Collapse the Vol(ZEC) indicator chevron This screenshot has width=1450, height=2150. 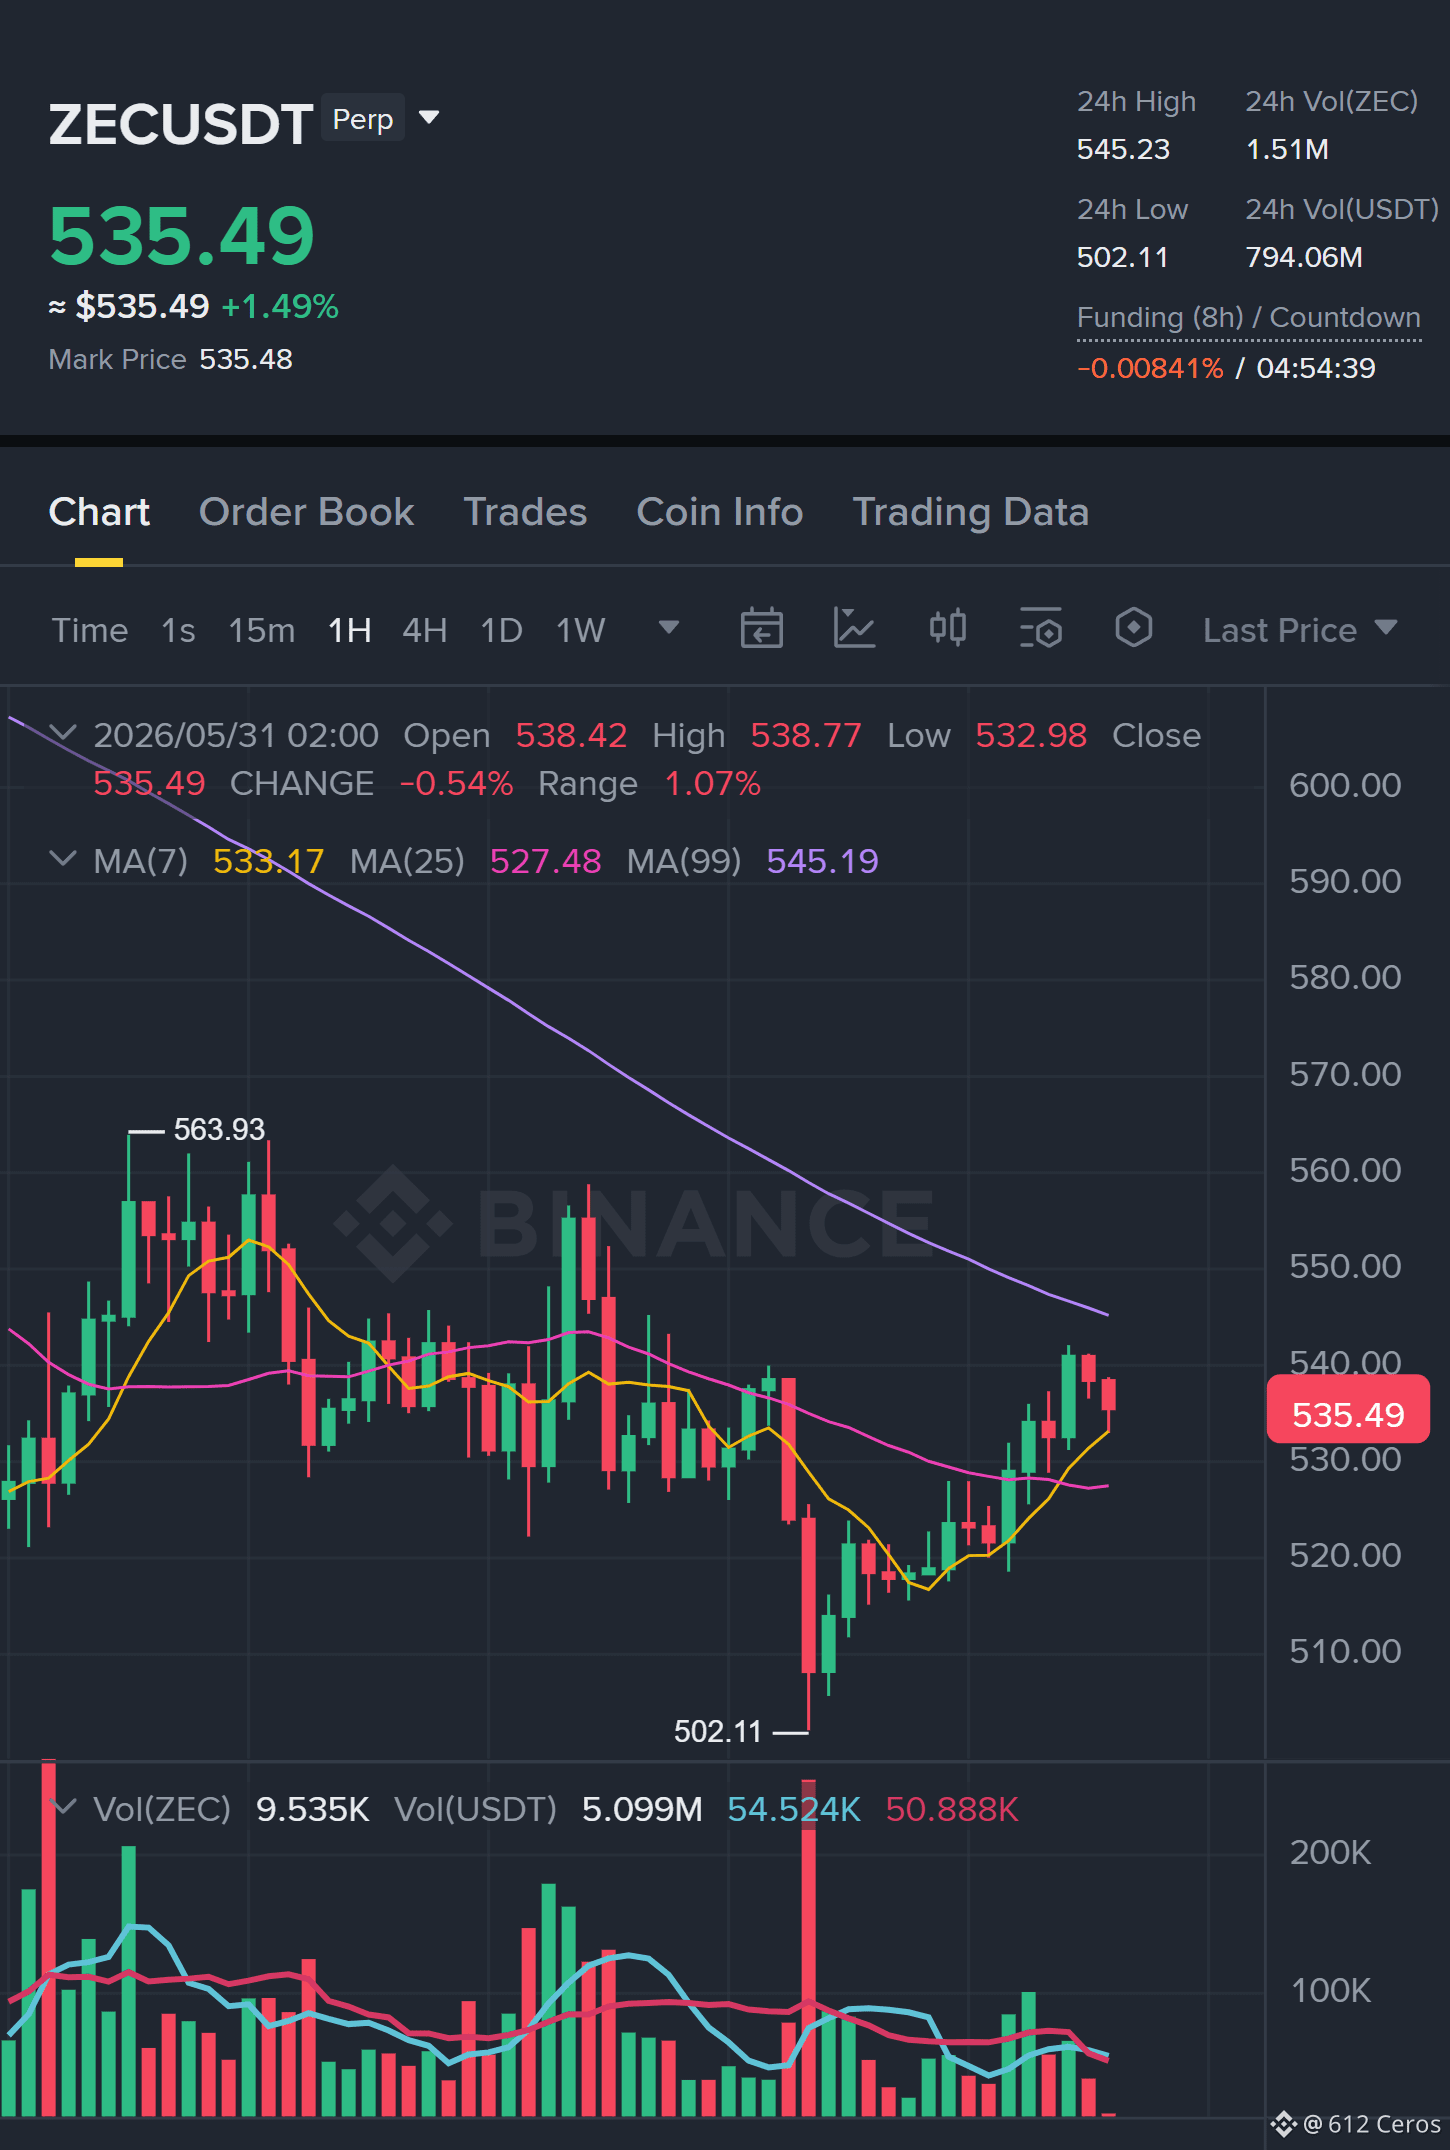[62, 1807]
